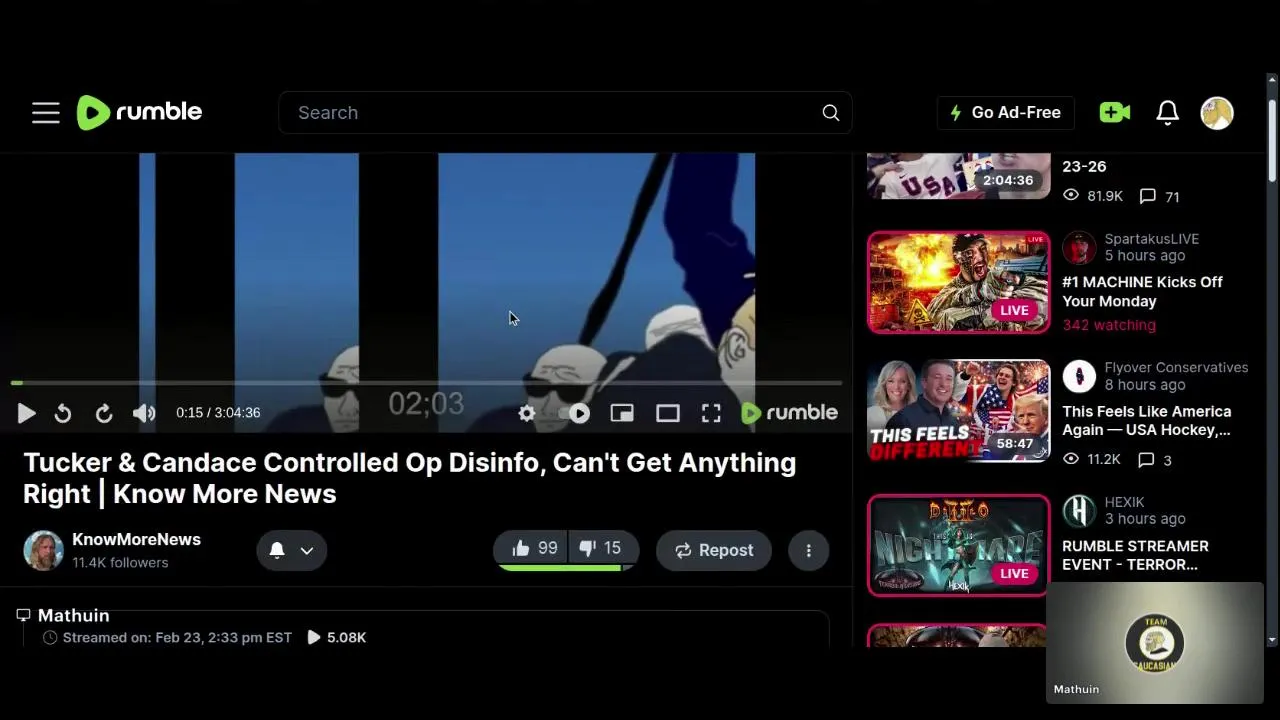Image resolution: width=1280 pixels, height=720 pixels.
Task: Click the search magnifier icon
Action: coord(831,113)
